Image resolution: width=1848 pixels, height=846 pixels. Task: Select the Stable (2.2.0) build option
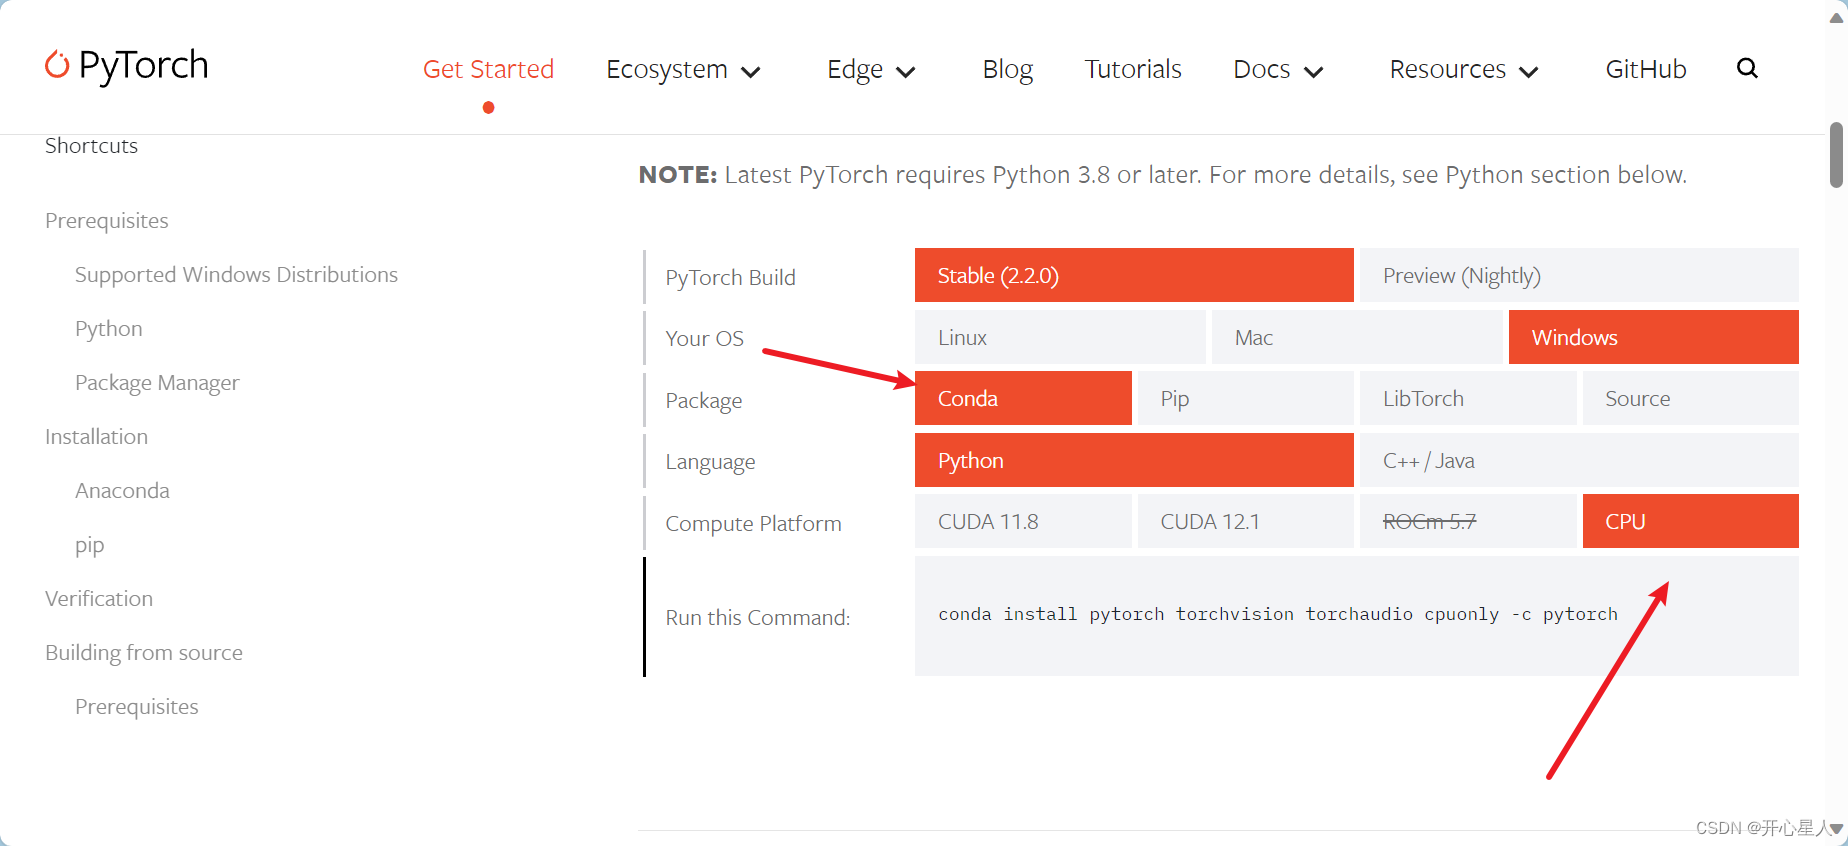[x=1134, y=275]
